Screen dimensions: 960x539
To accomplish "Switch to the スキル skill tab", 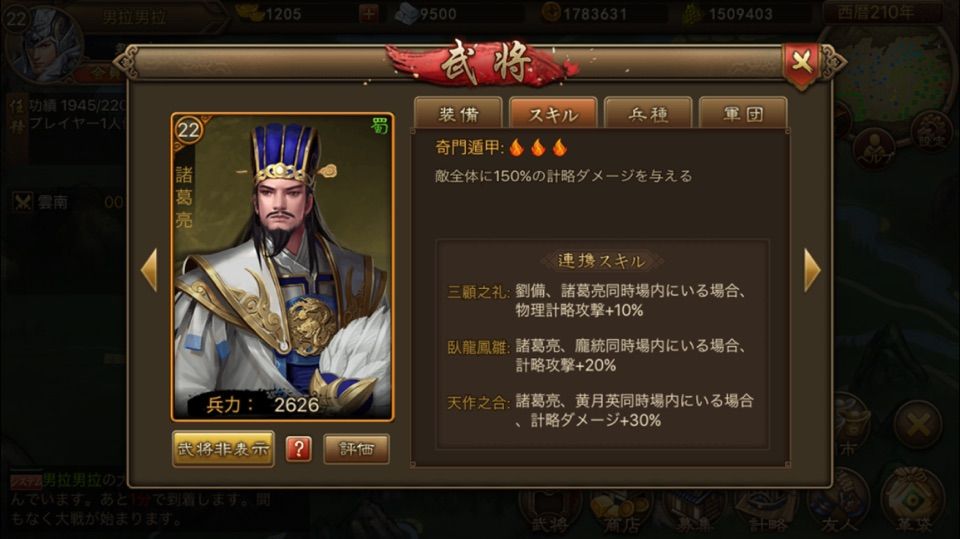I will (553, 113).
